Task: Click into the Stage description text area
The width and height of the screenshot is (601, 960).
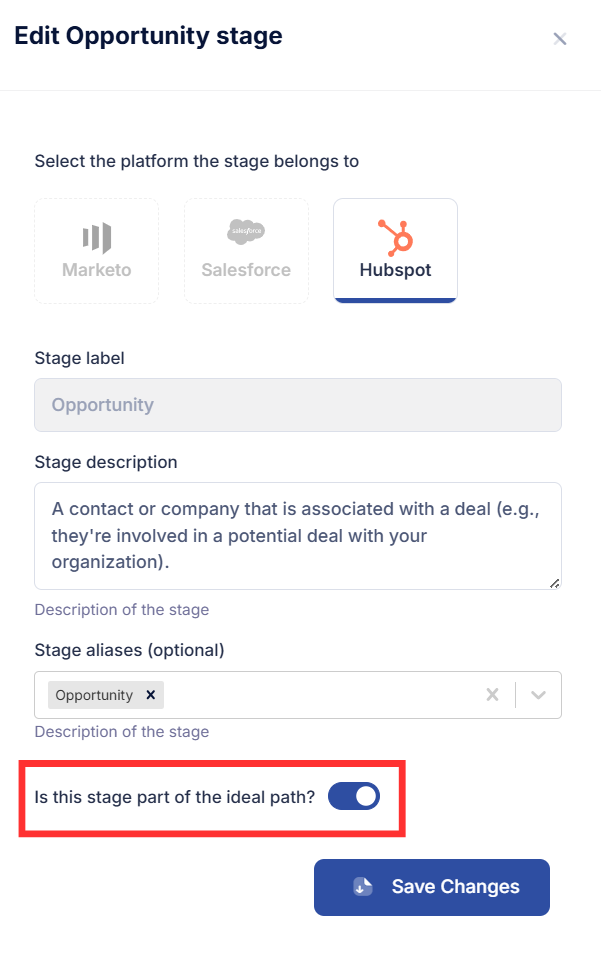Action: (x=298, y=536)
